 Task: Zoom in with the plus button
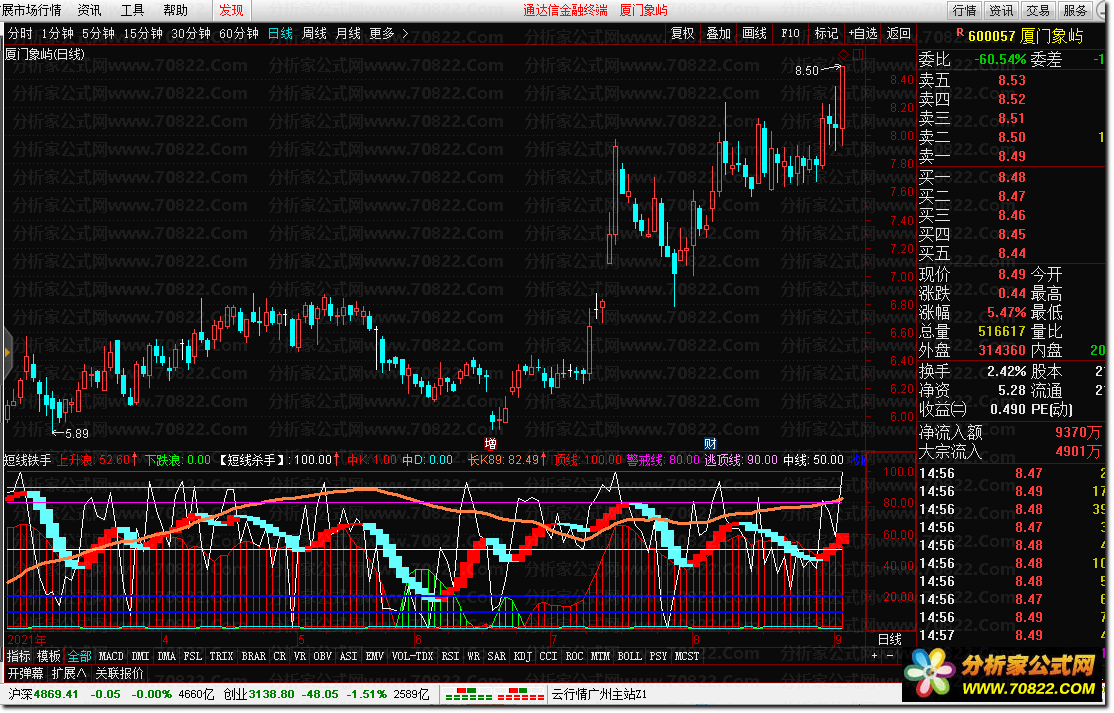pos(875,656)
